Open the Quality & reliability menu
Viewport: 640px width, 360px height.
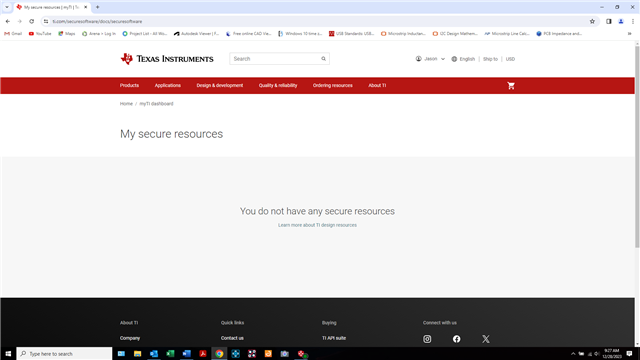tap(278, 85)
